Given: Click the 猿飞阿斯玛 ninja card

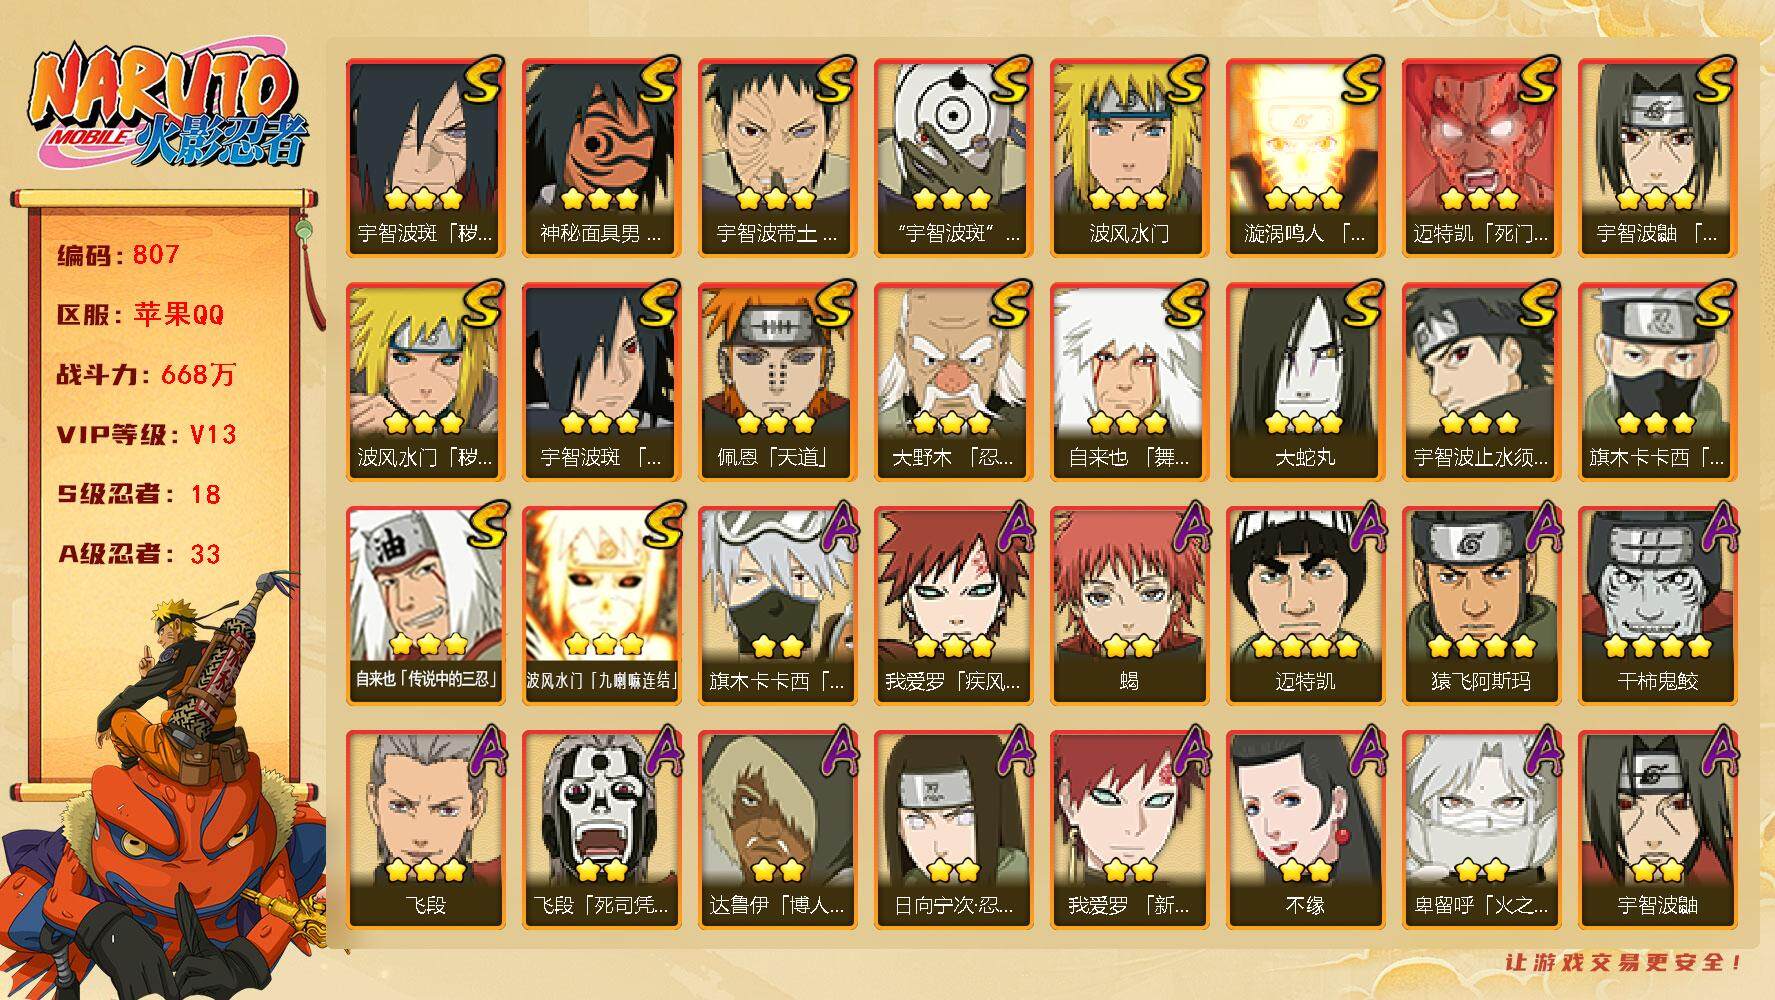Looking at the screenshot, I should click(1482, 606).
